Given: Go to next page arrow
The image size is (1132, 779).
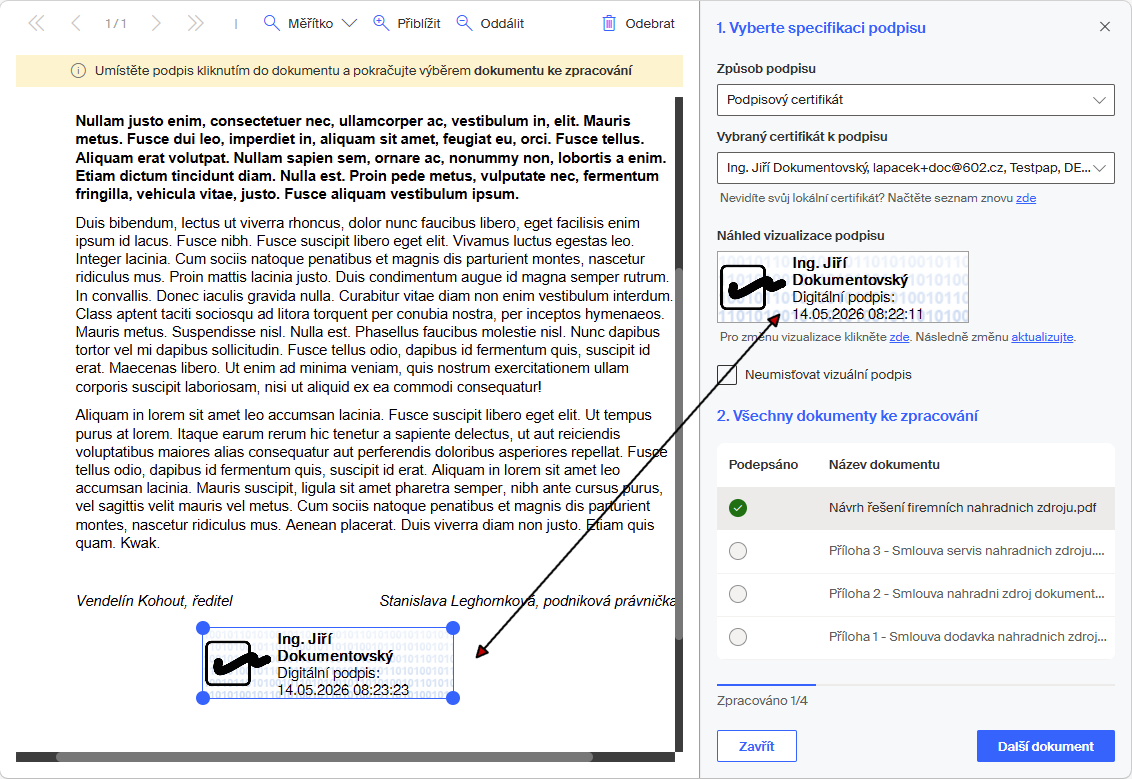Looking at the screenshot, I should tap(156, 24).
